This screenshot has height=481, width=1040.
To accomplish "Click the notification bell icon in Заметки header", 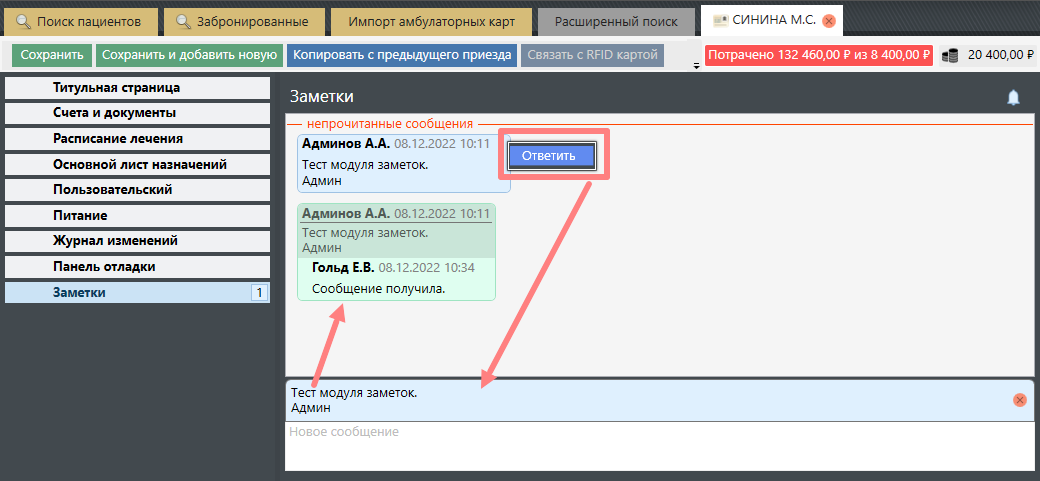I will (x=1013, y=97).
